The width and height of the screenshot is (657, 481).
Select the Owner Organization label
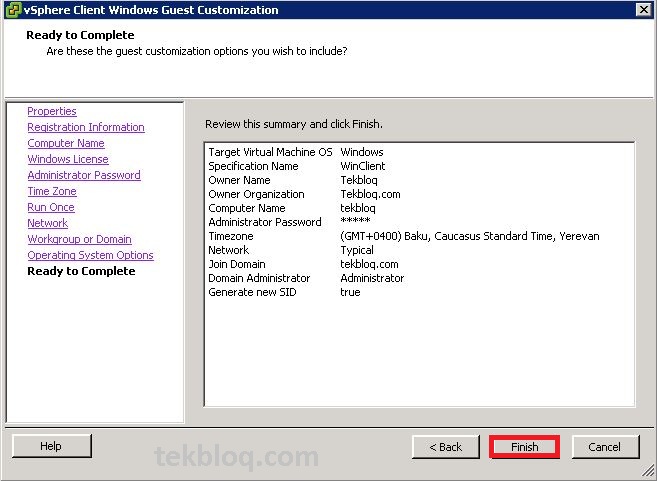click(x=256, y=194)
